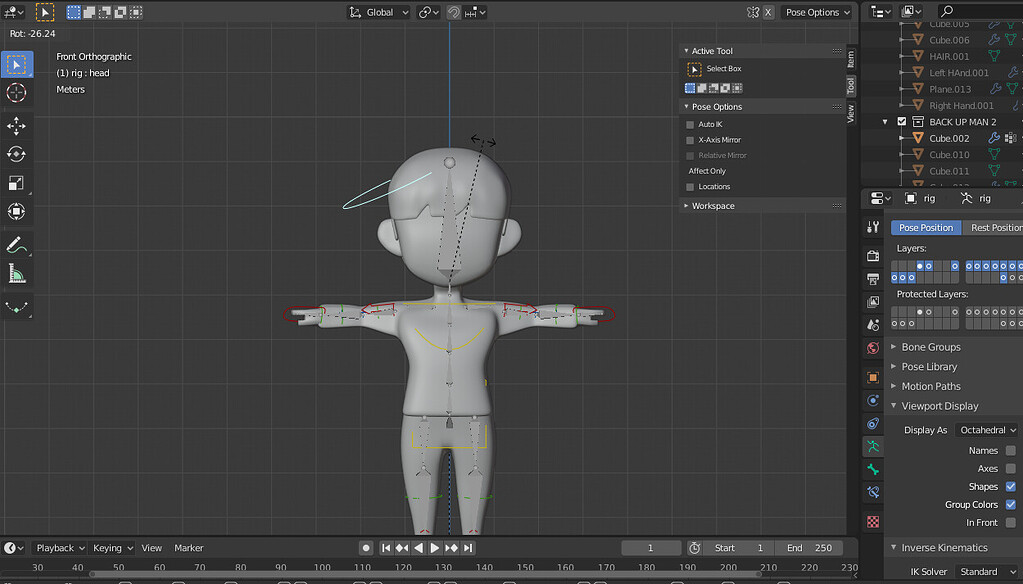Open Display As Octahedral dropdown

(988, 430)
